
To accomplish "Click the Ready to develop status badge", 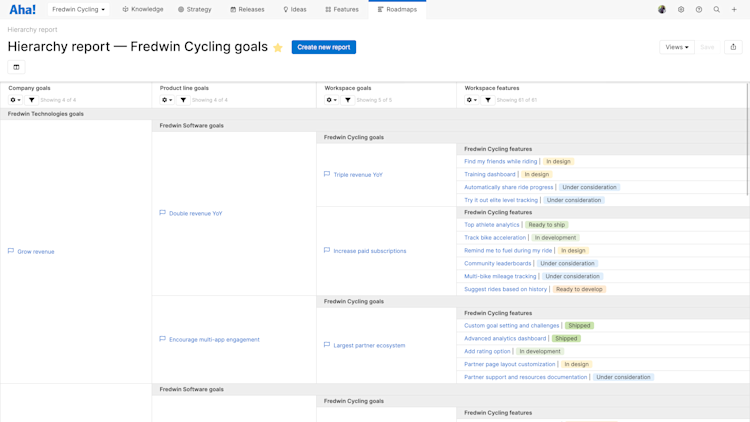I will [579, 289].
